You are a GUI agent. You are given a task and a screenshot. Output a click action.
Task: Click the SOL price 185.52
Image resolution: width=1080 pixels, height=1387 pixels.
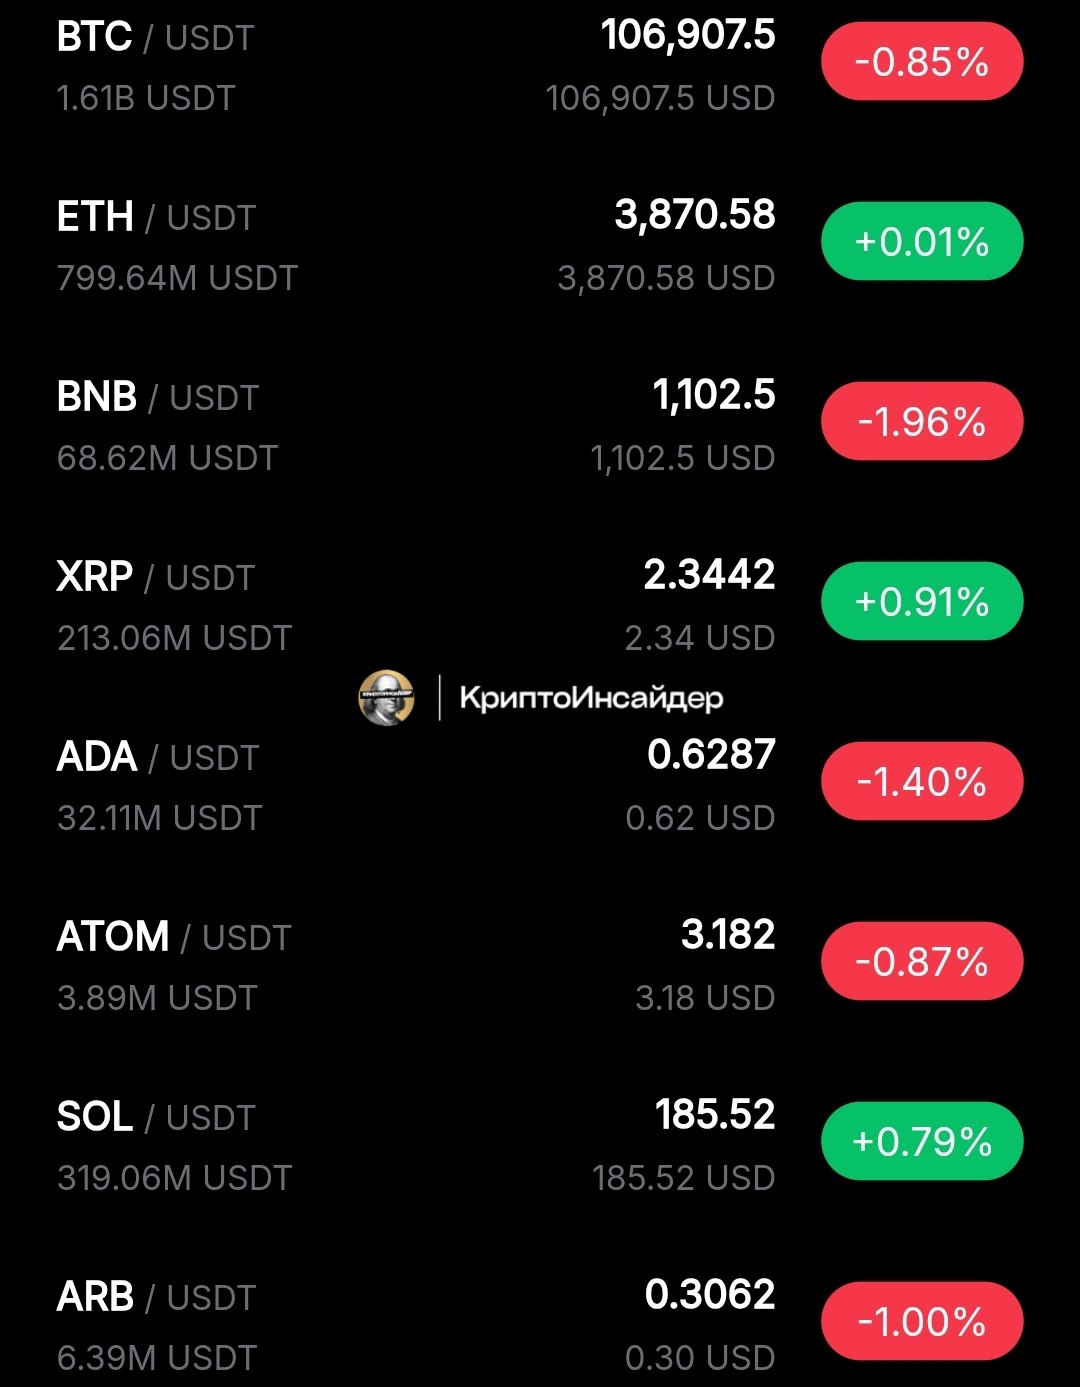[x=715, y=1115]
